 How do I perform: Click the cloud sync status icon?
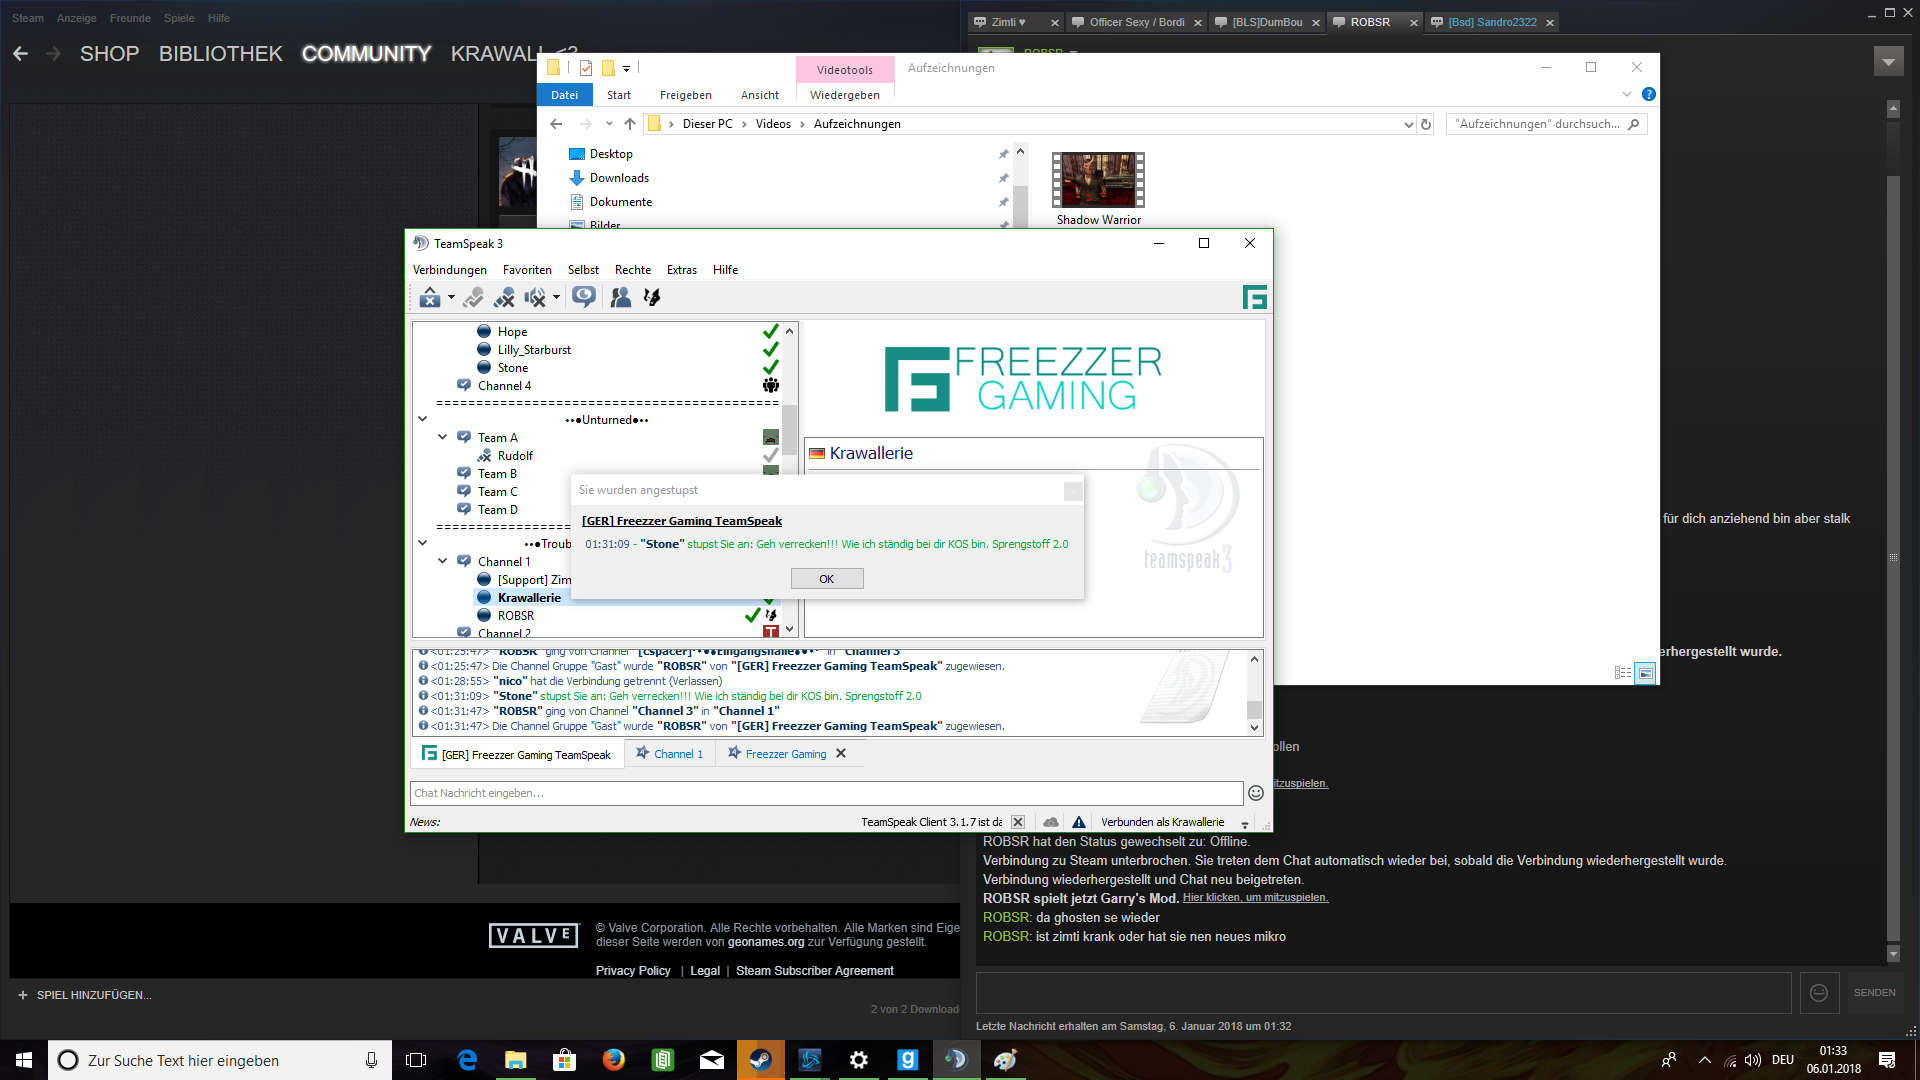(1050, 822)
